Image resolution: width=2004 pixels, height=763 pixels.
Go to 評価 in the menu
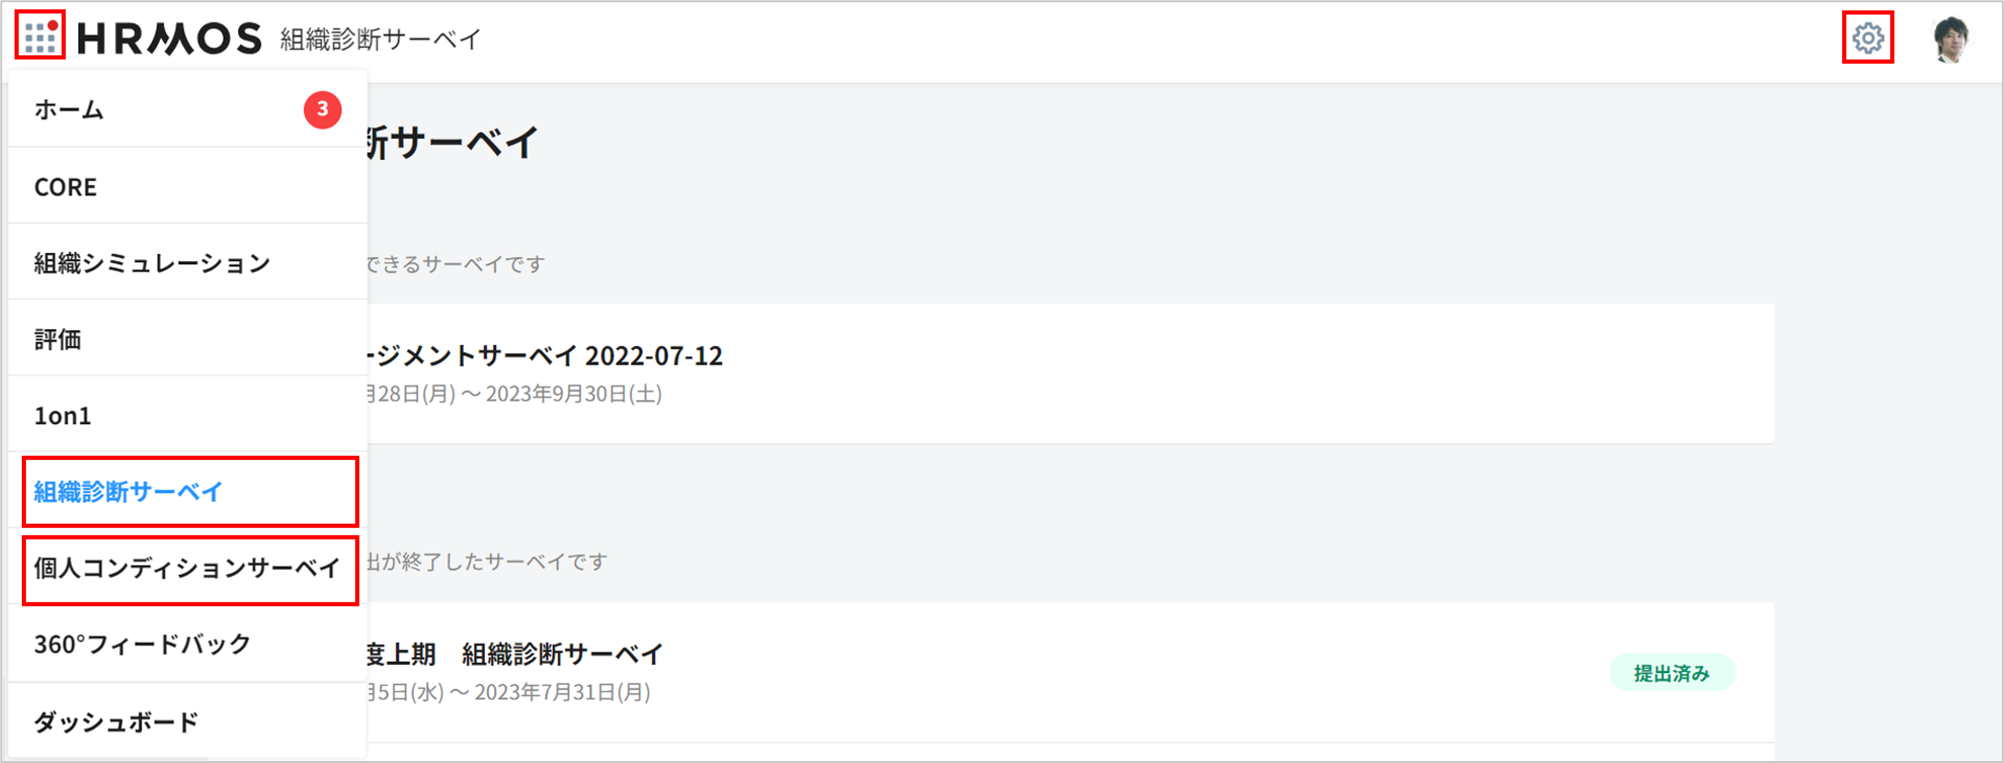click(x=58, y=339)
